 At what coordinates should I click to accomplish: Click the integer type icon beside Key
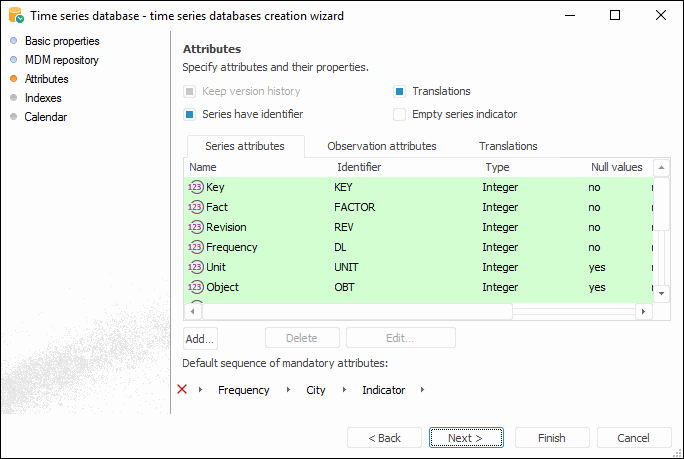point(196,187)
